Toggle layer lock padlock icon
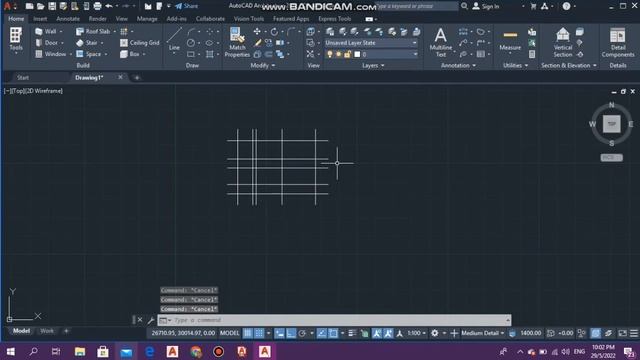The image size is (640, 360). click(x=347, y=54)
